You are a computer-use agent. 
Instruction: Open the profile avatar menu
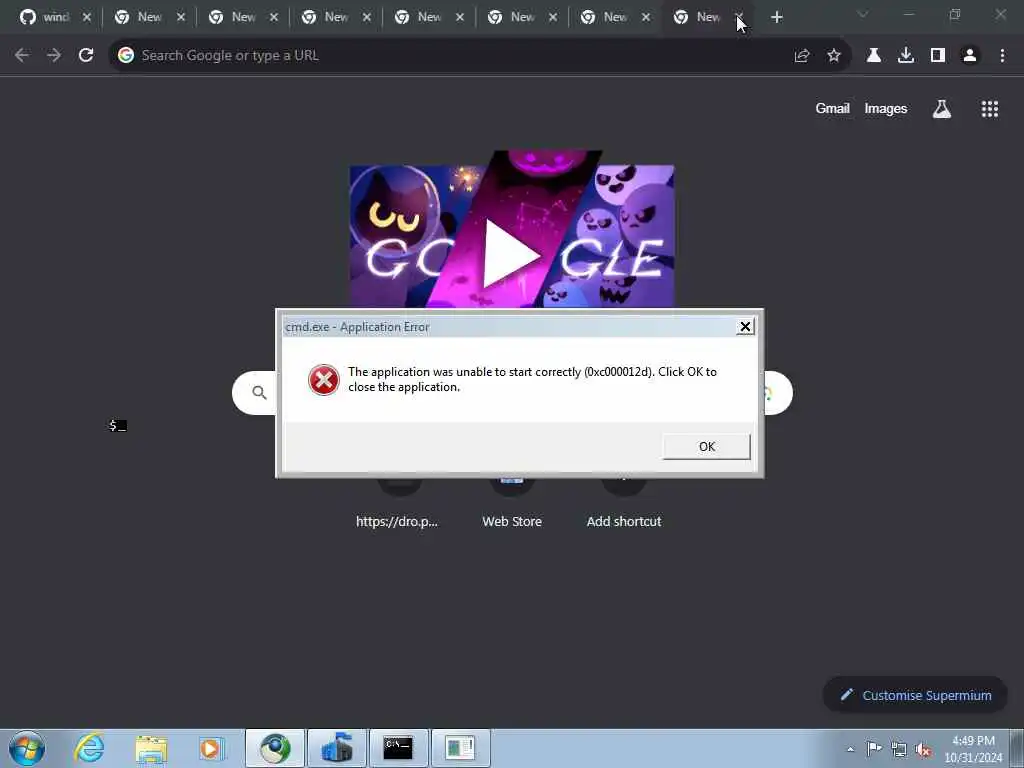970,56
